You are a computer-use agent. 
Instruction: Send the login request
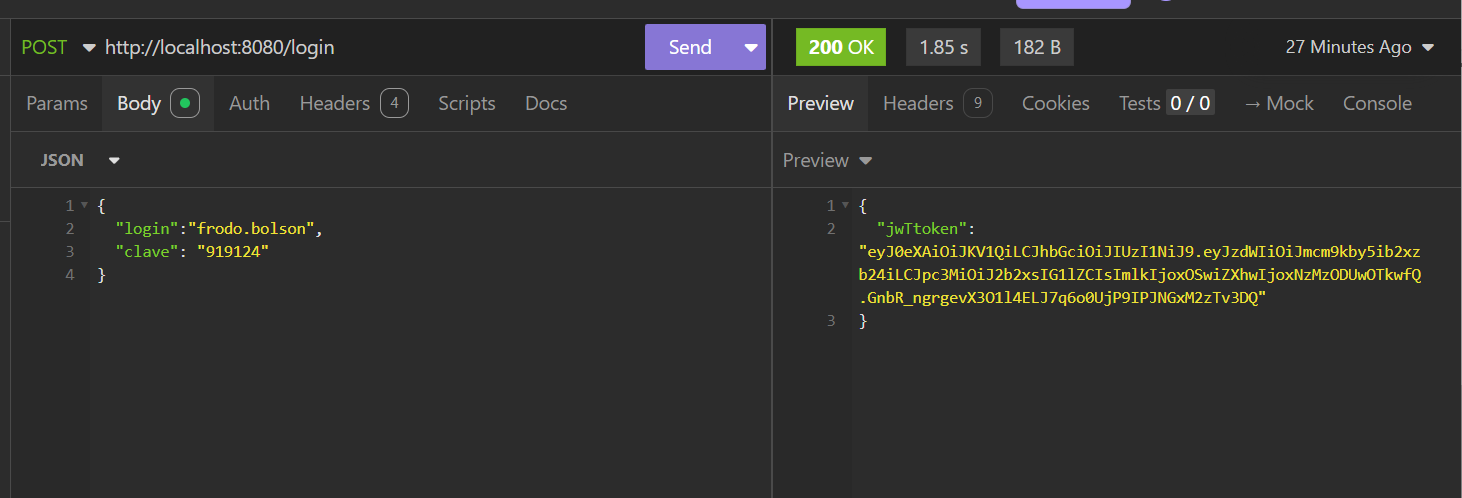click(690, 47)
